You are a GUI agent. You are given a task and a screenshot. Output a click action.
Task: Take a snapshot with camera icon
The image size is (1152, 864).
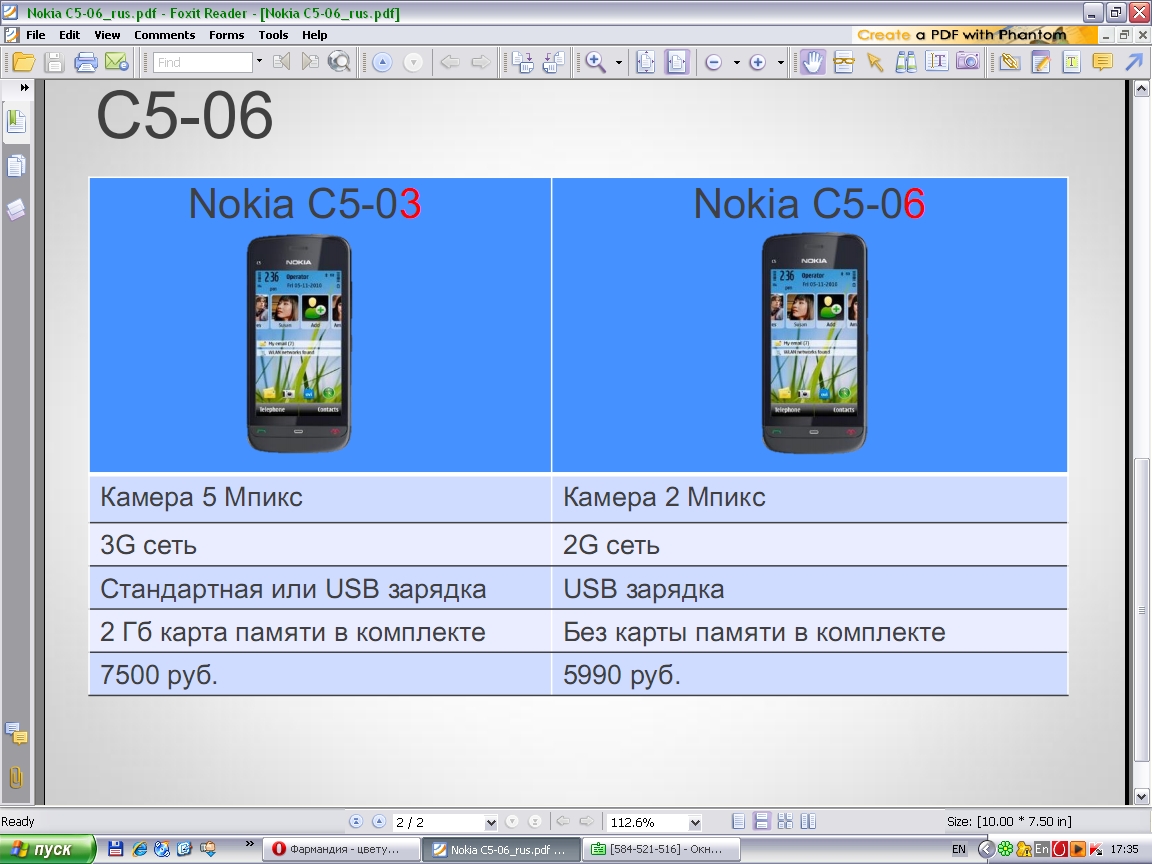click(968, 62)
